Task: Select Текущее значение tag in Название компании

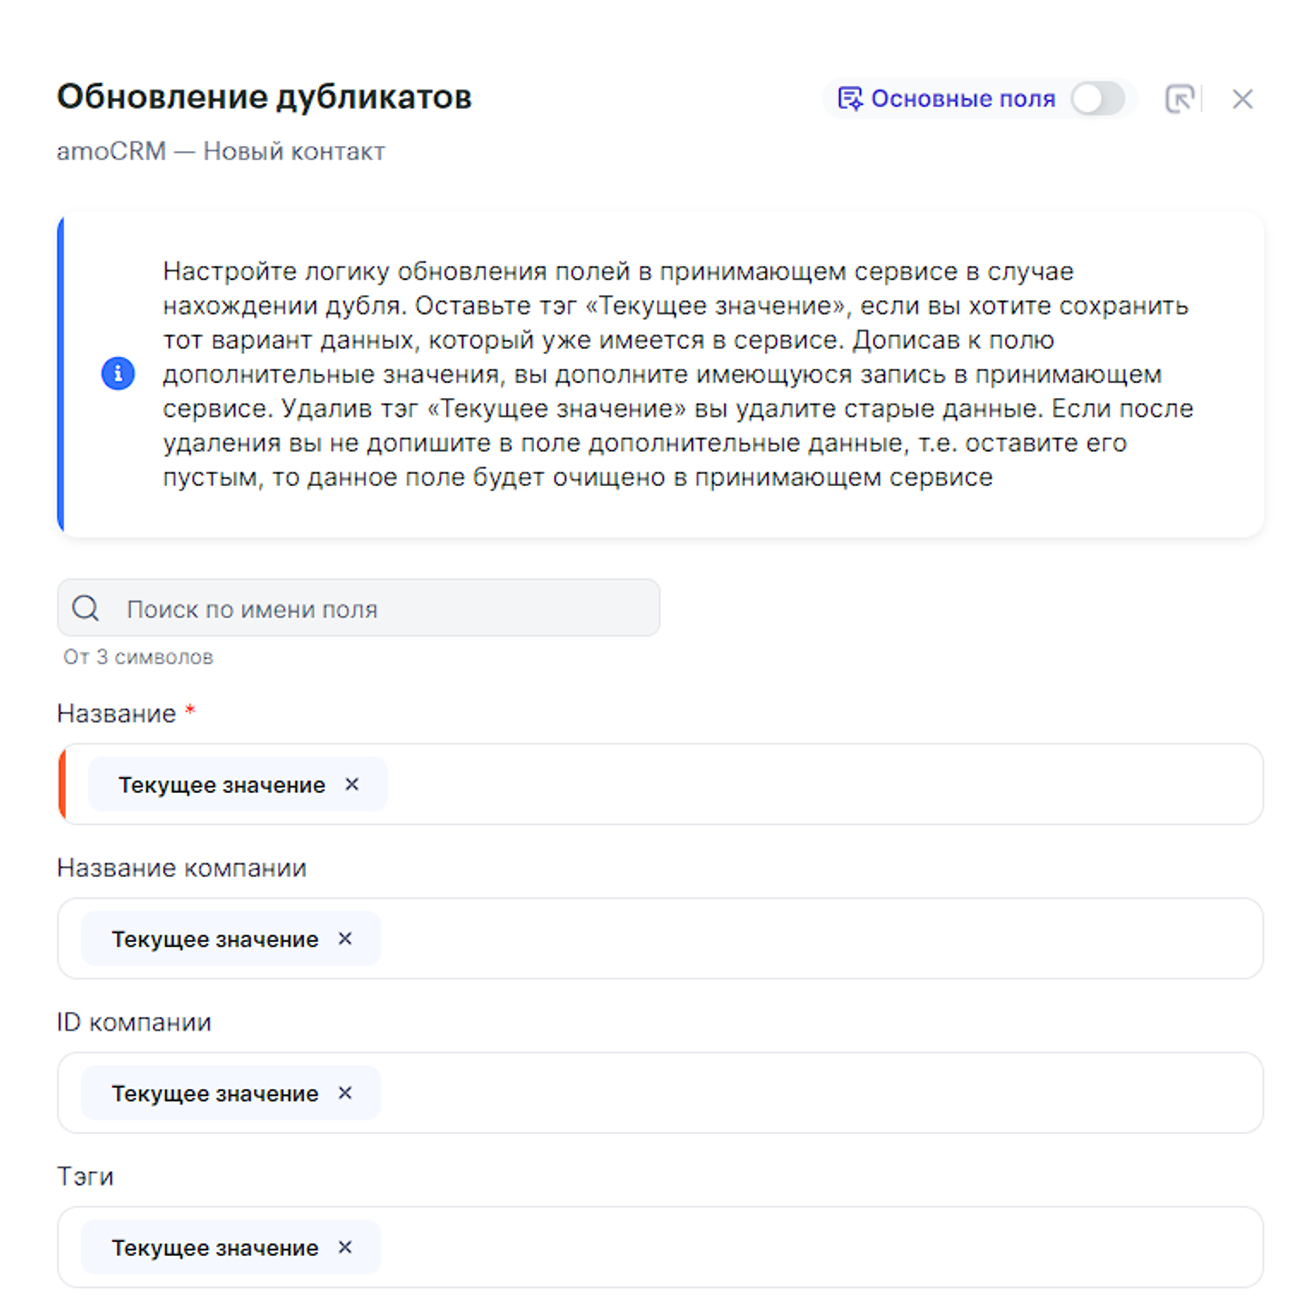Action: coord(214,940)
